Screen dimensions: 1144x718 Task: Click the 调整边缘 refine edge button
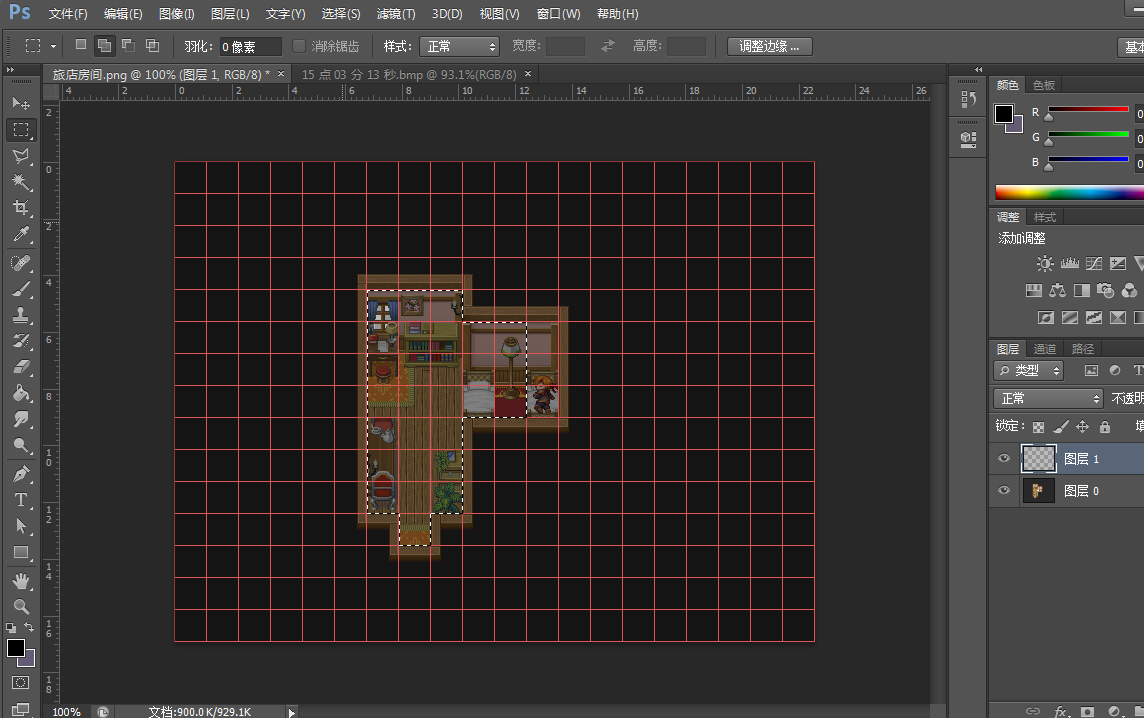point(770,47)
